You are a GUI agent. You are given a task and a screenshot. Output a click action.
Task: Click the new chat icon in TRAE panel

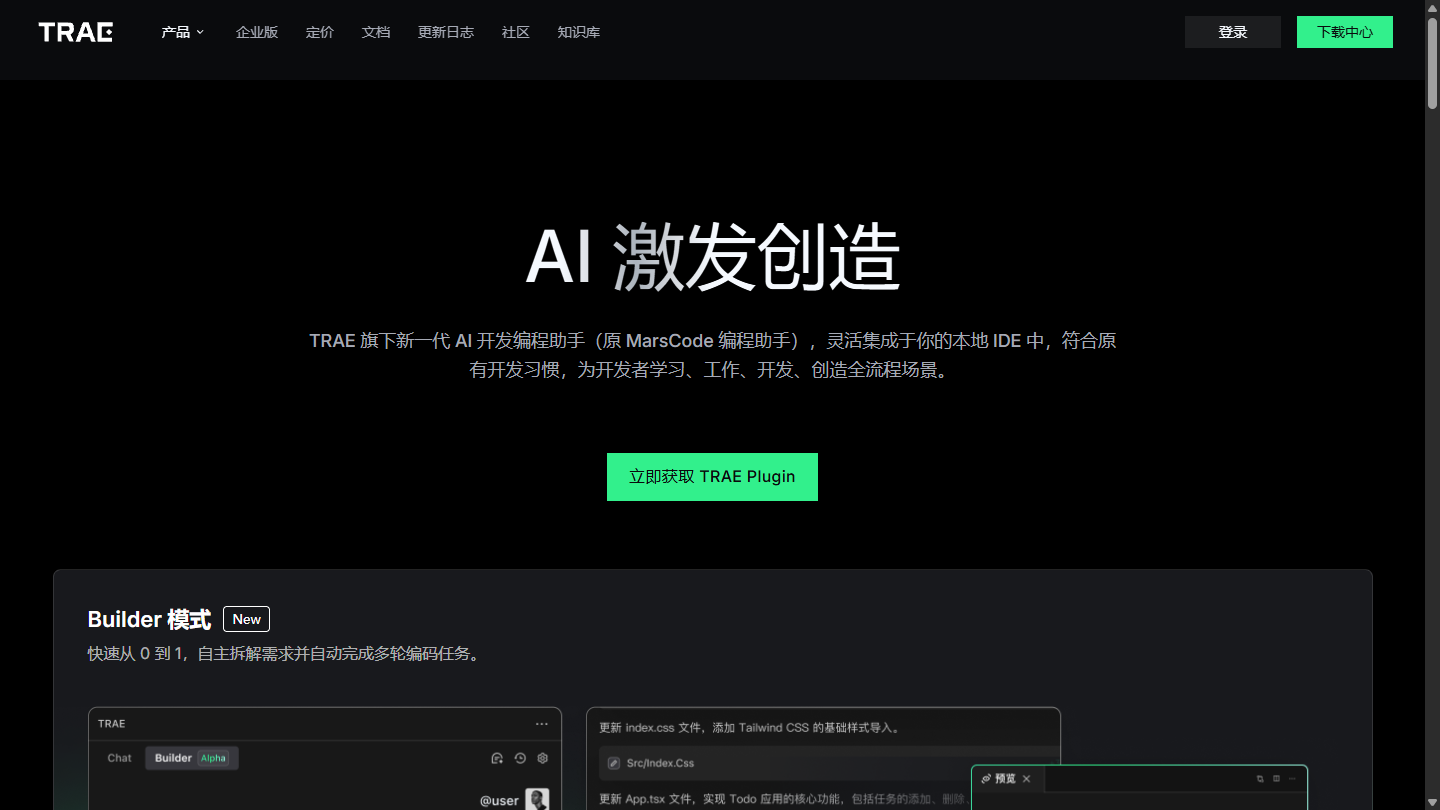pos(497,758)
